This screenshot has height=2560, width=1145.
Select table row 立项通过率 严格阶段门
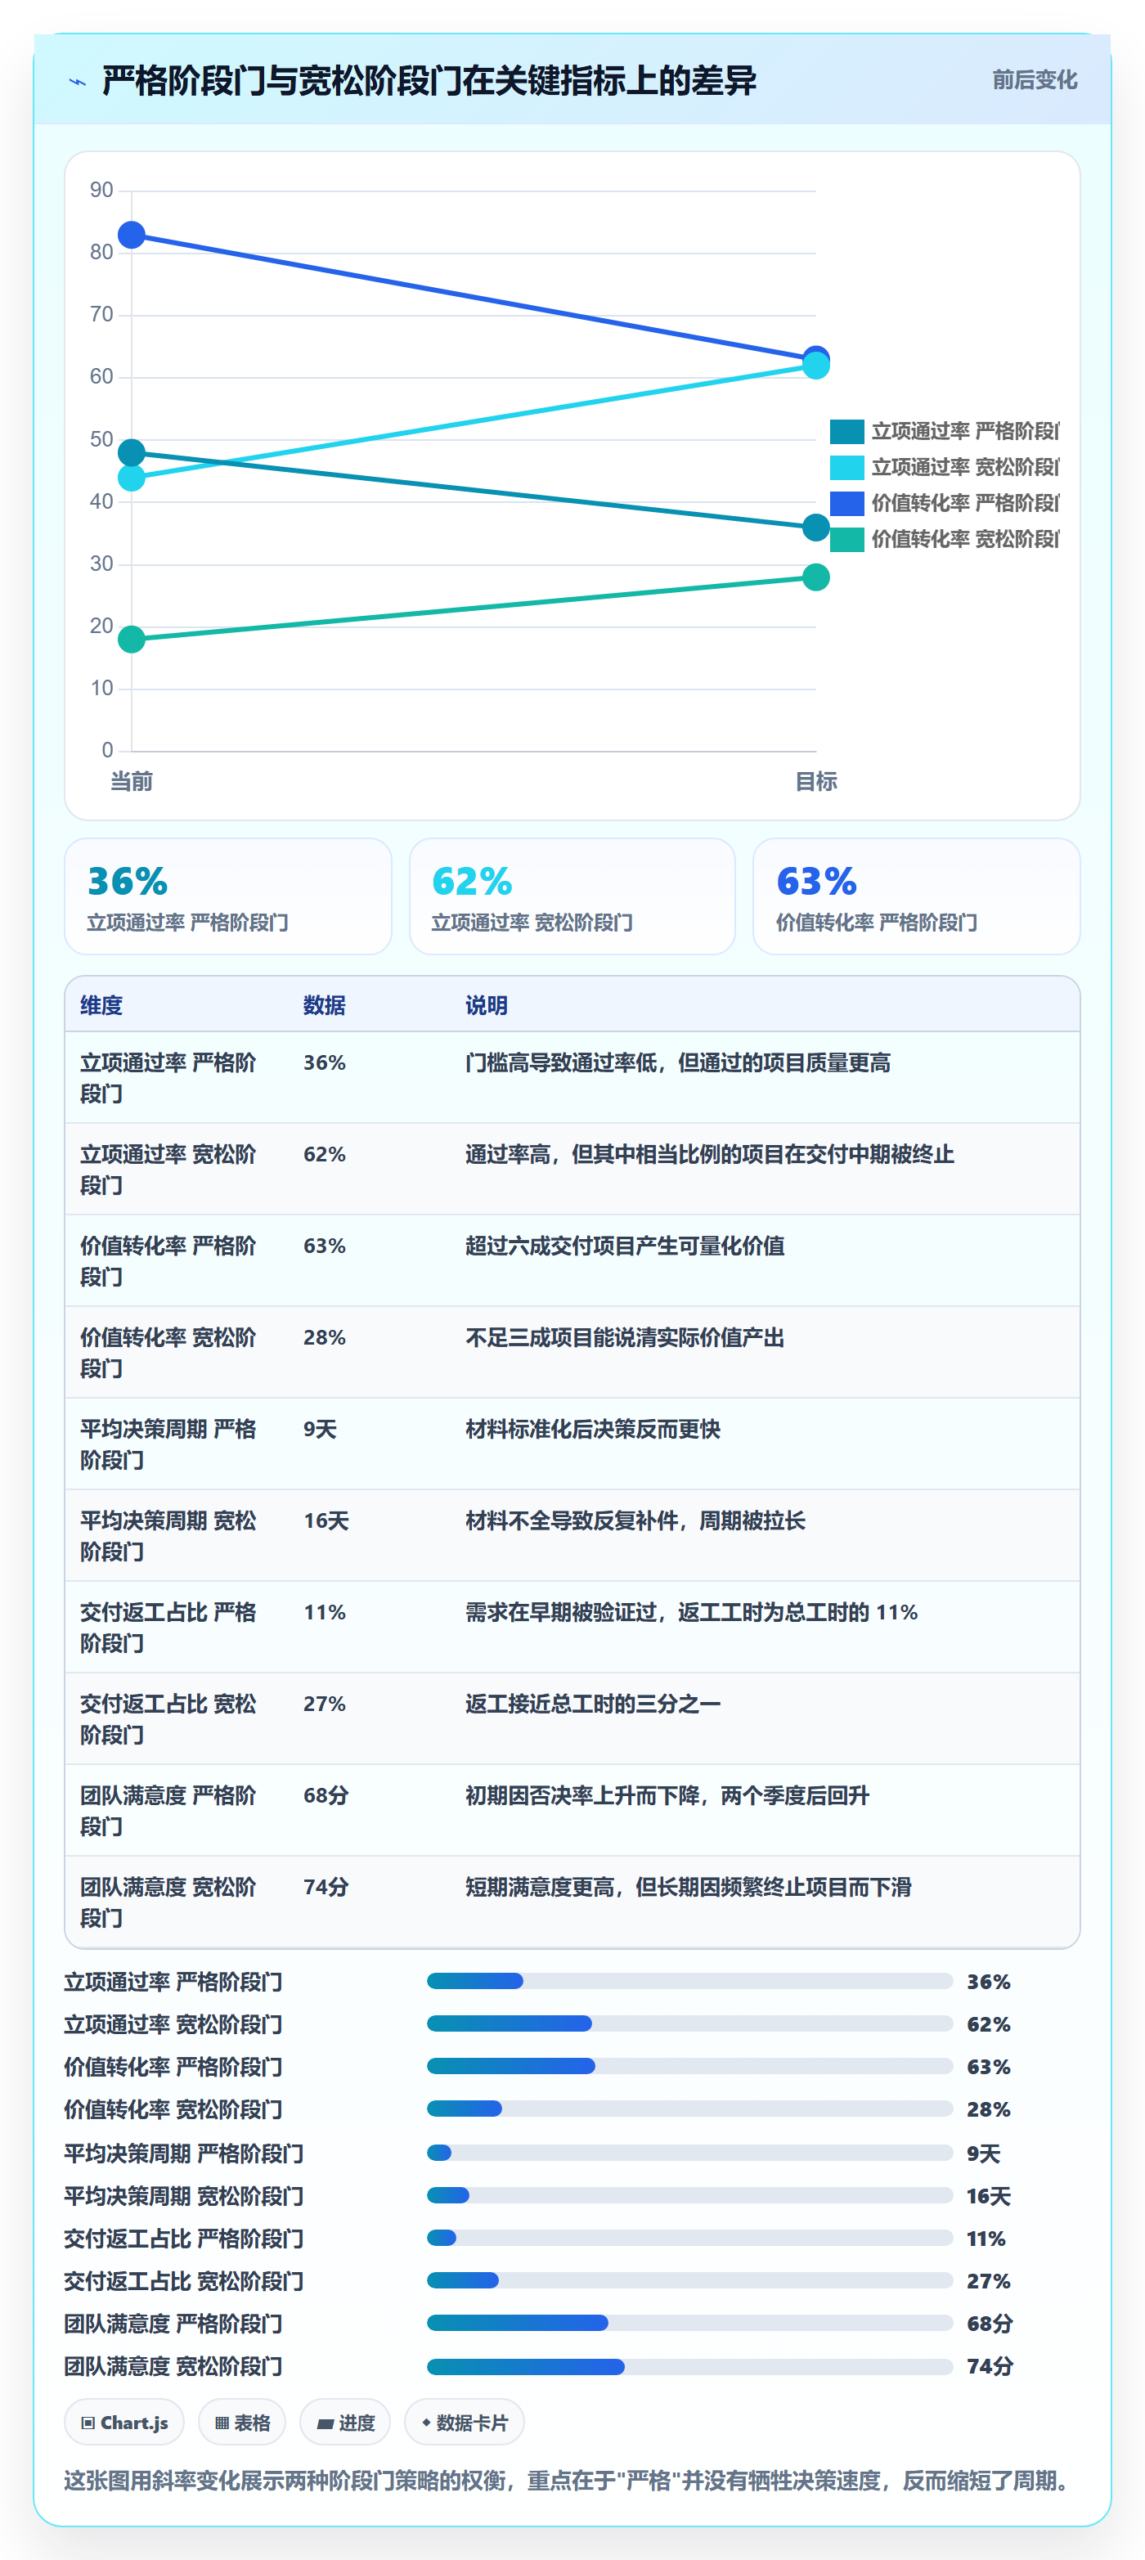[x=572, y=1077]
